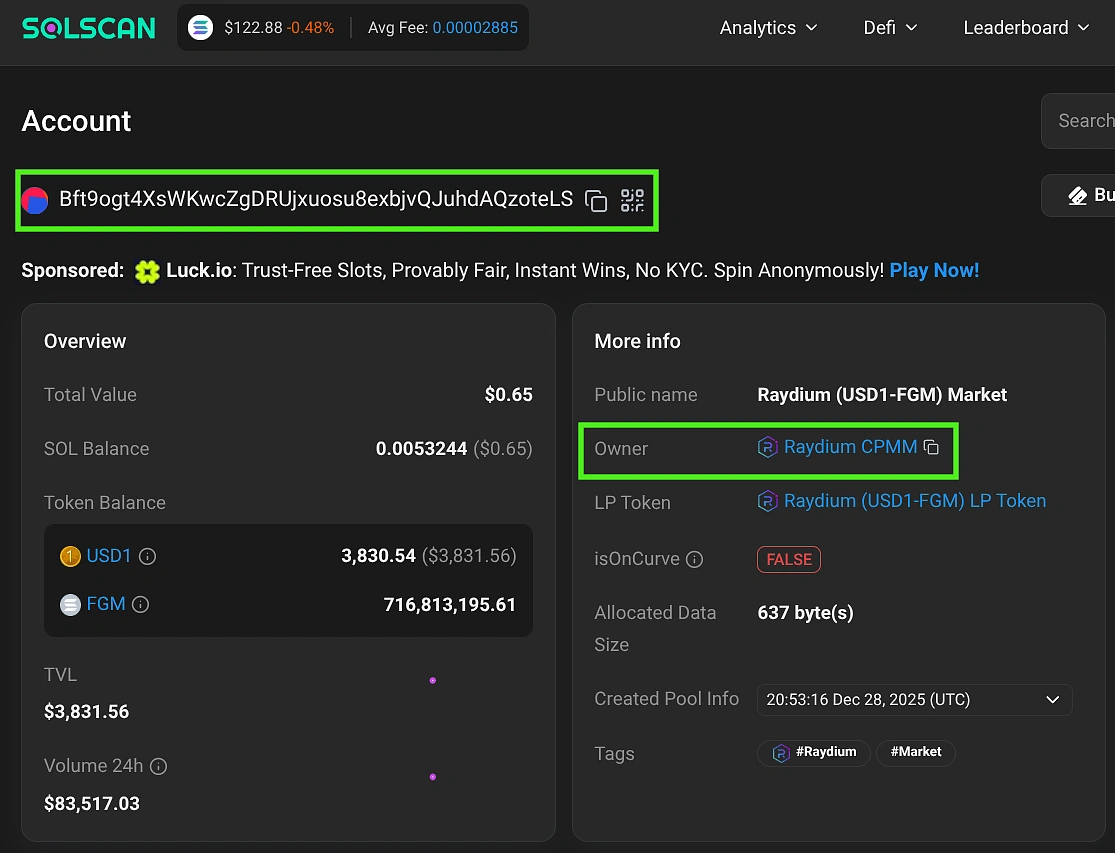Open the Raydium (USD1-FGM) LP Token link
The image size is (1115, 853).
pyautogui.click(x=915, y=500)
